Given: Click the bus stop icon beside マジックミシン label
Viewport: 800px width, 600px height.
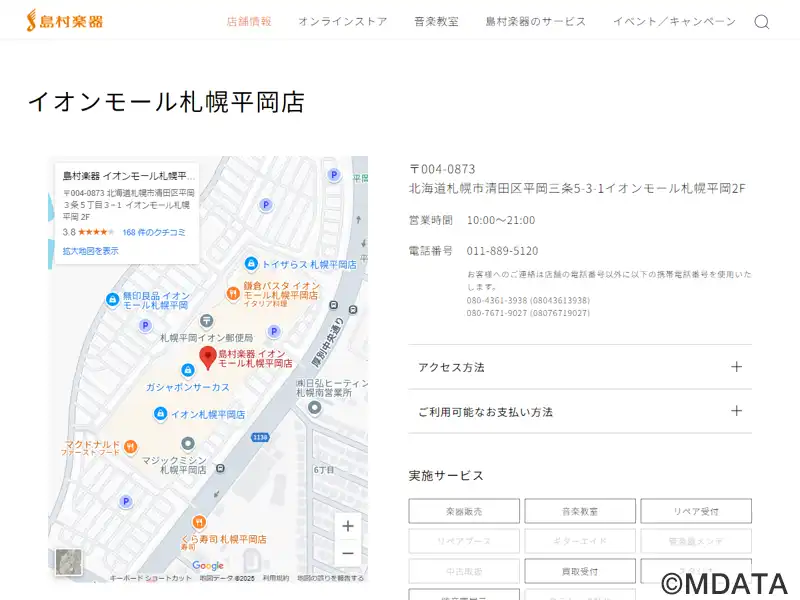Looking at the screenshot, I should tap(220, 468).
